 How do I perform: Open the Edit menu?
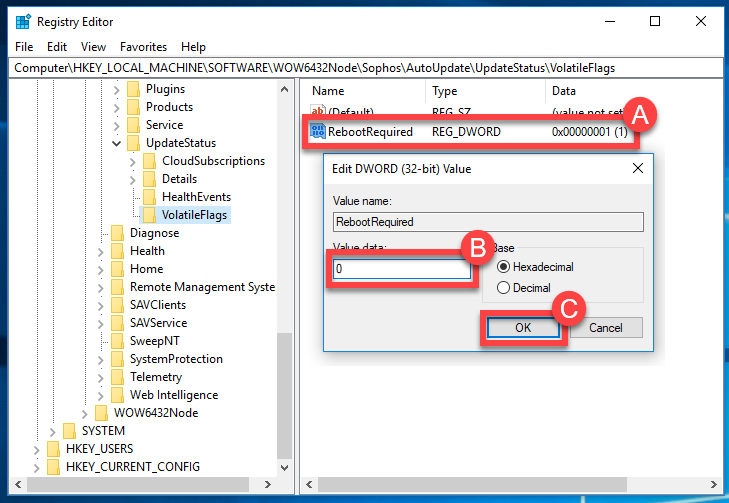tap(57, 47)
